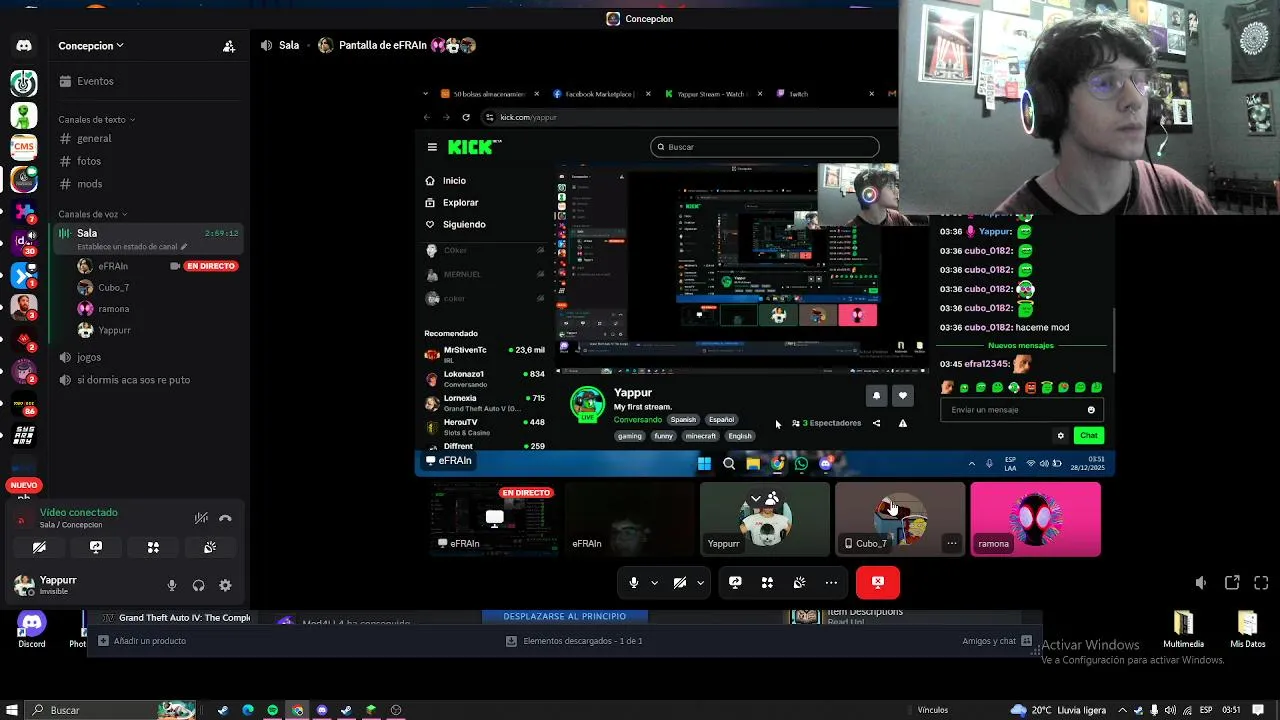Select Yappurr participant tile

click(765, 518)
